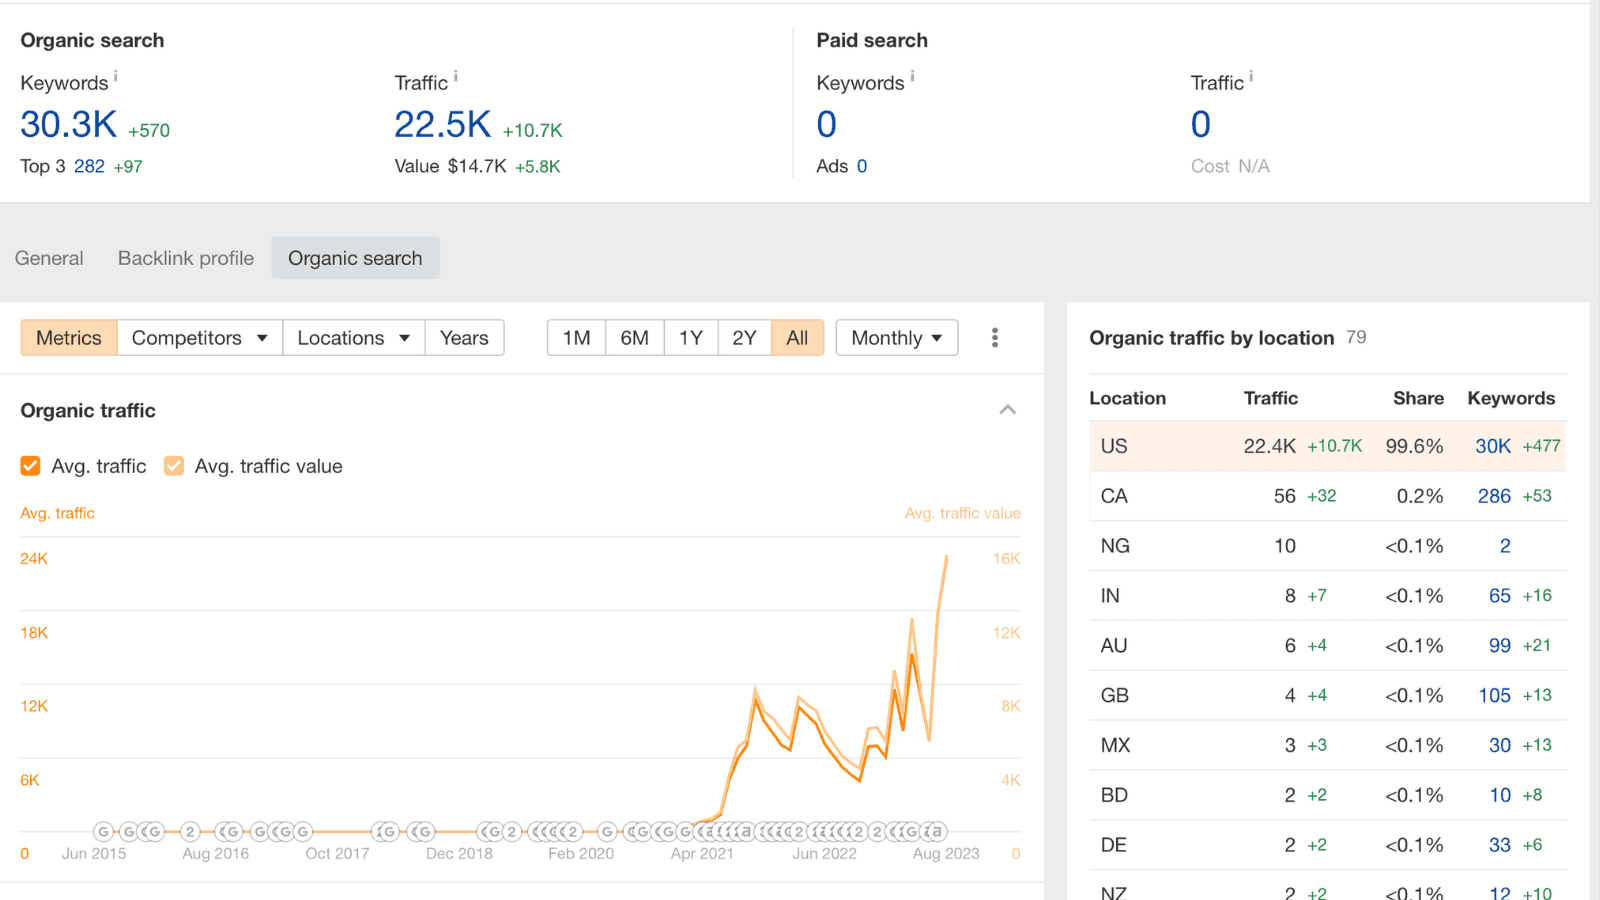1600x900 pixels.
Task: Click the first Google update marker near Jun 2015
Action: (103, 831)
